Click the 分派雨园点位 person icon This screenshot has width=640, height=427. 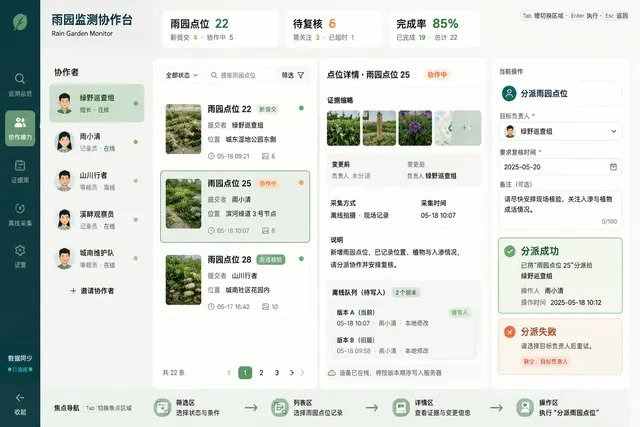[x=509, y=93]
